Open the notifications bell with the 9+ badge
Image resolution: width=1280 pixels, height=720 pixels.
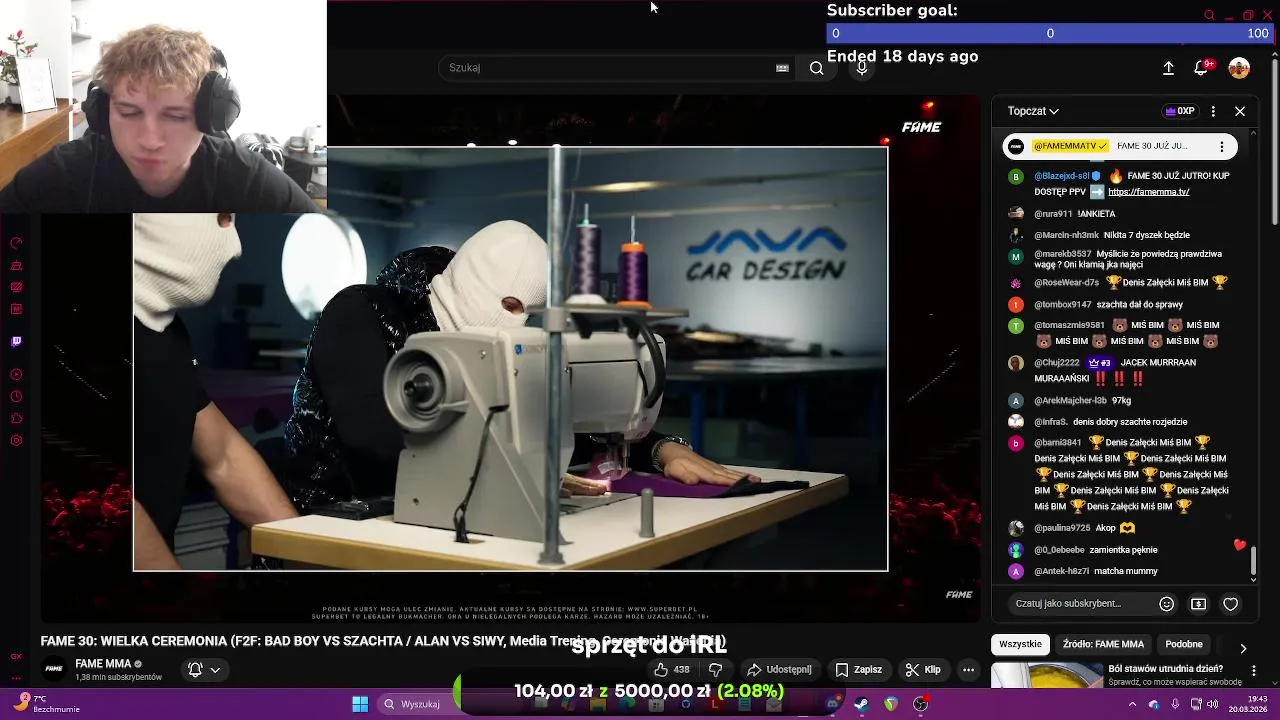pos(1202,68)
